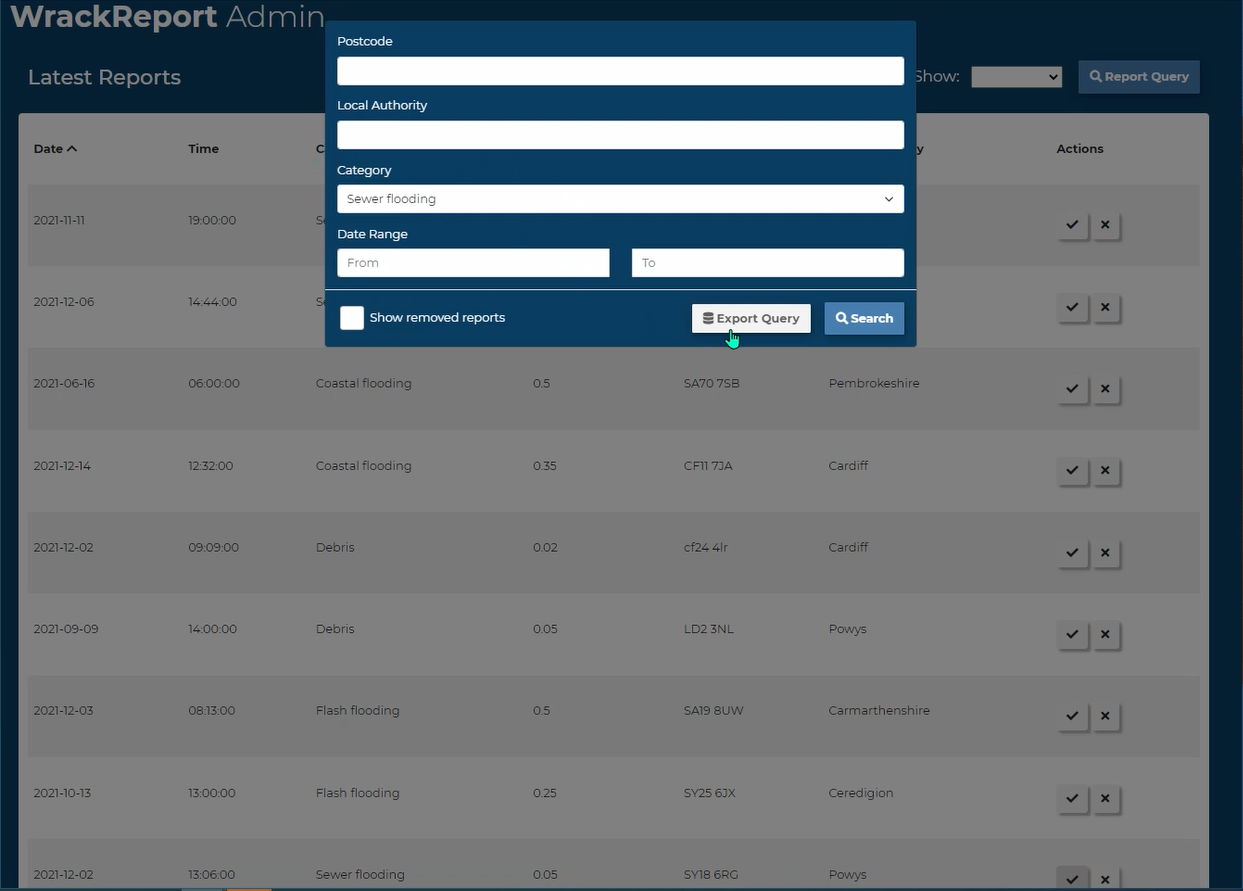Click the Search button

tap(864, 318)
